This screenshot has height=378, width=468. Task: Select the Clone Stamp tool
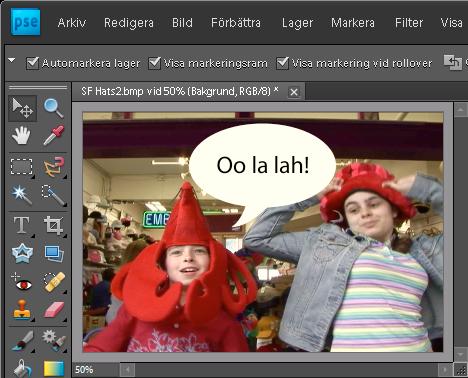pyautogui.click(x=22, y=310)
